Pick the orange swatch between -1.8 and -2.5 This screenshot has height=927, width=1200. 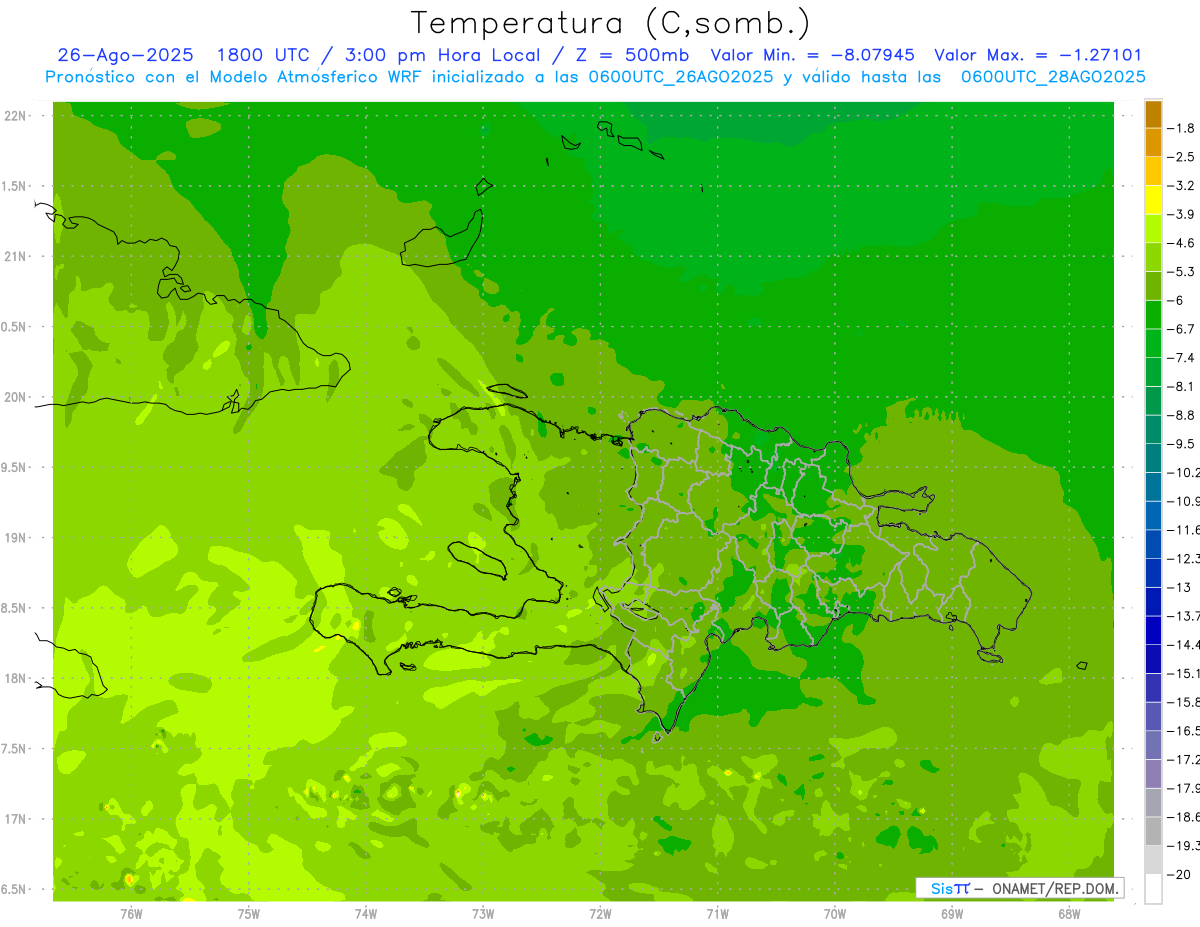(x=1153, y=143)
